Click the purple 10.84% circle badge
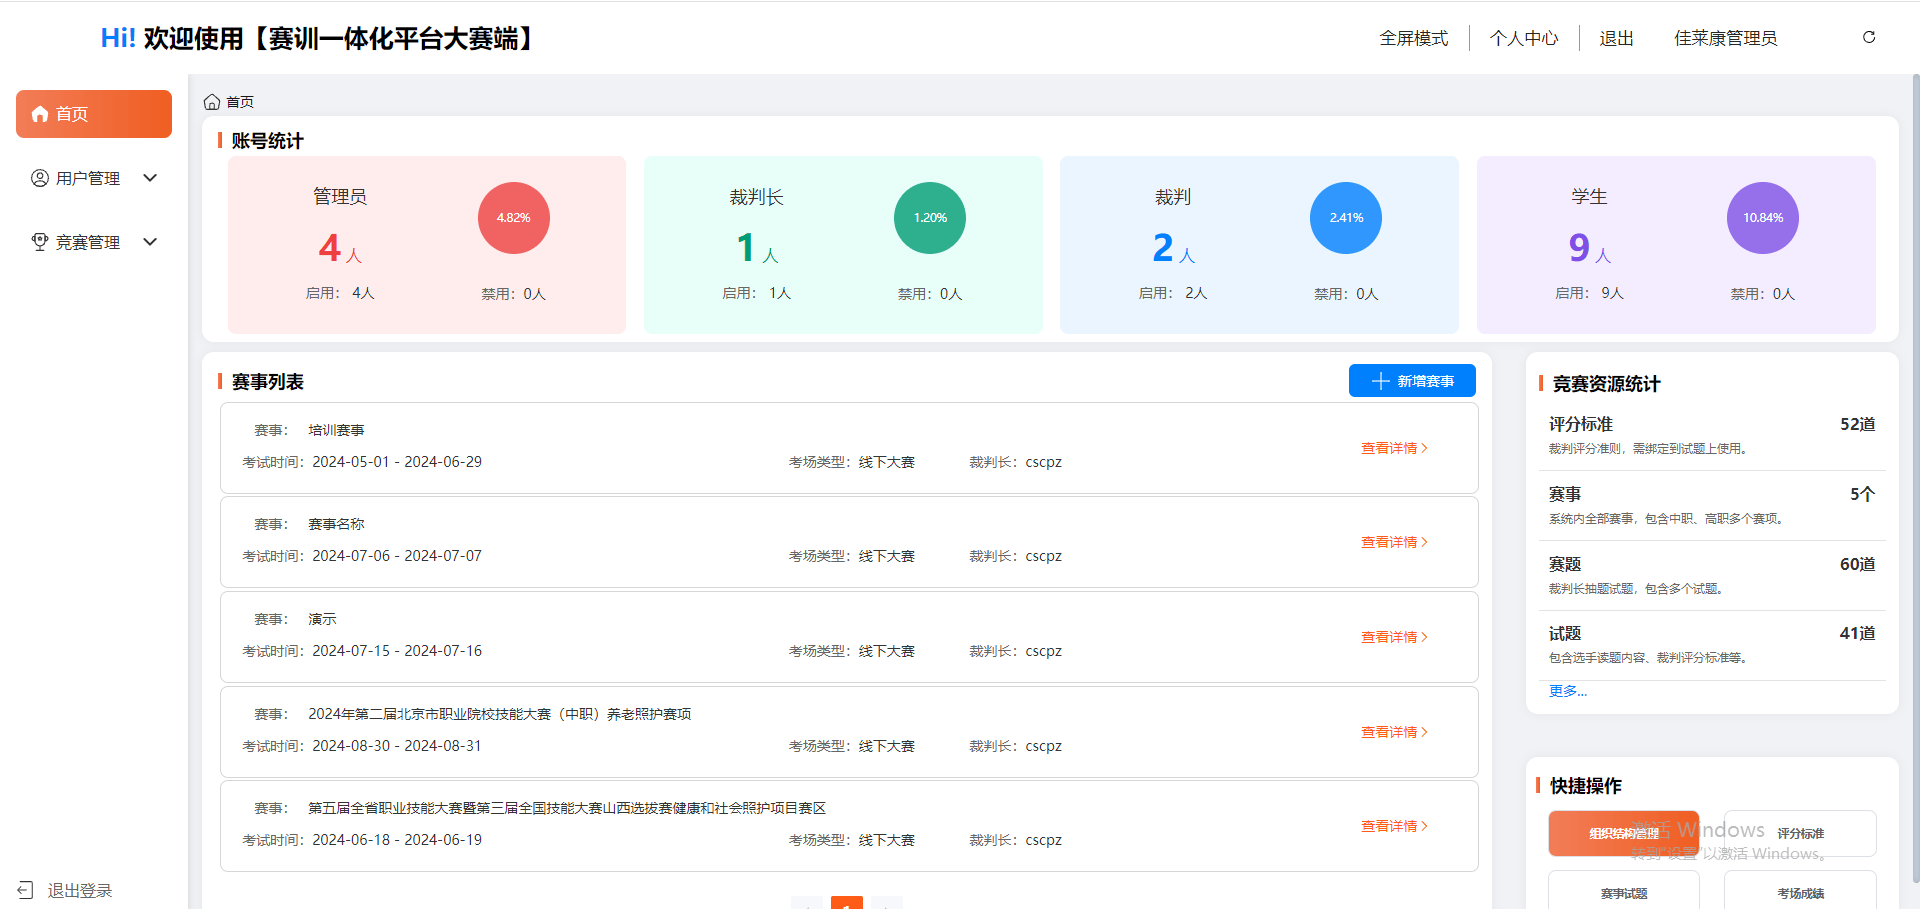 pyautogui.click(x=1763, y=218)
